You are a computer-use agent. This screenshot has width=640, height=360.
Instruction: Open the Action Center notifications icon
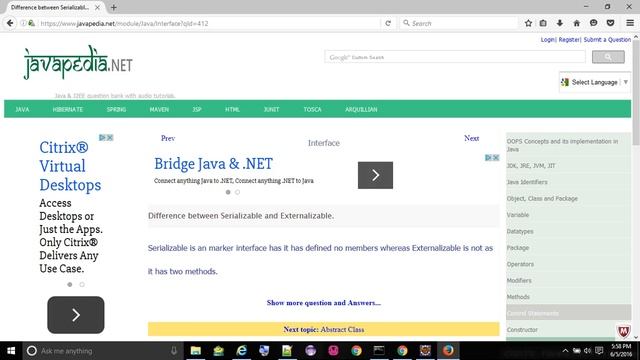pos(599,351)
